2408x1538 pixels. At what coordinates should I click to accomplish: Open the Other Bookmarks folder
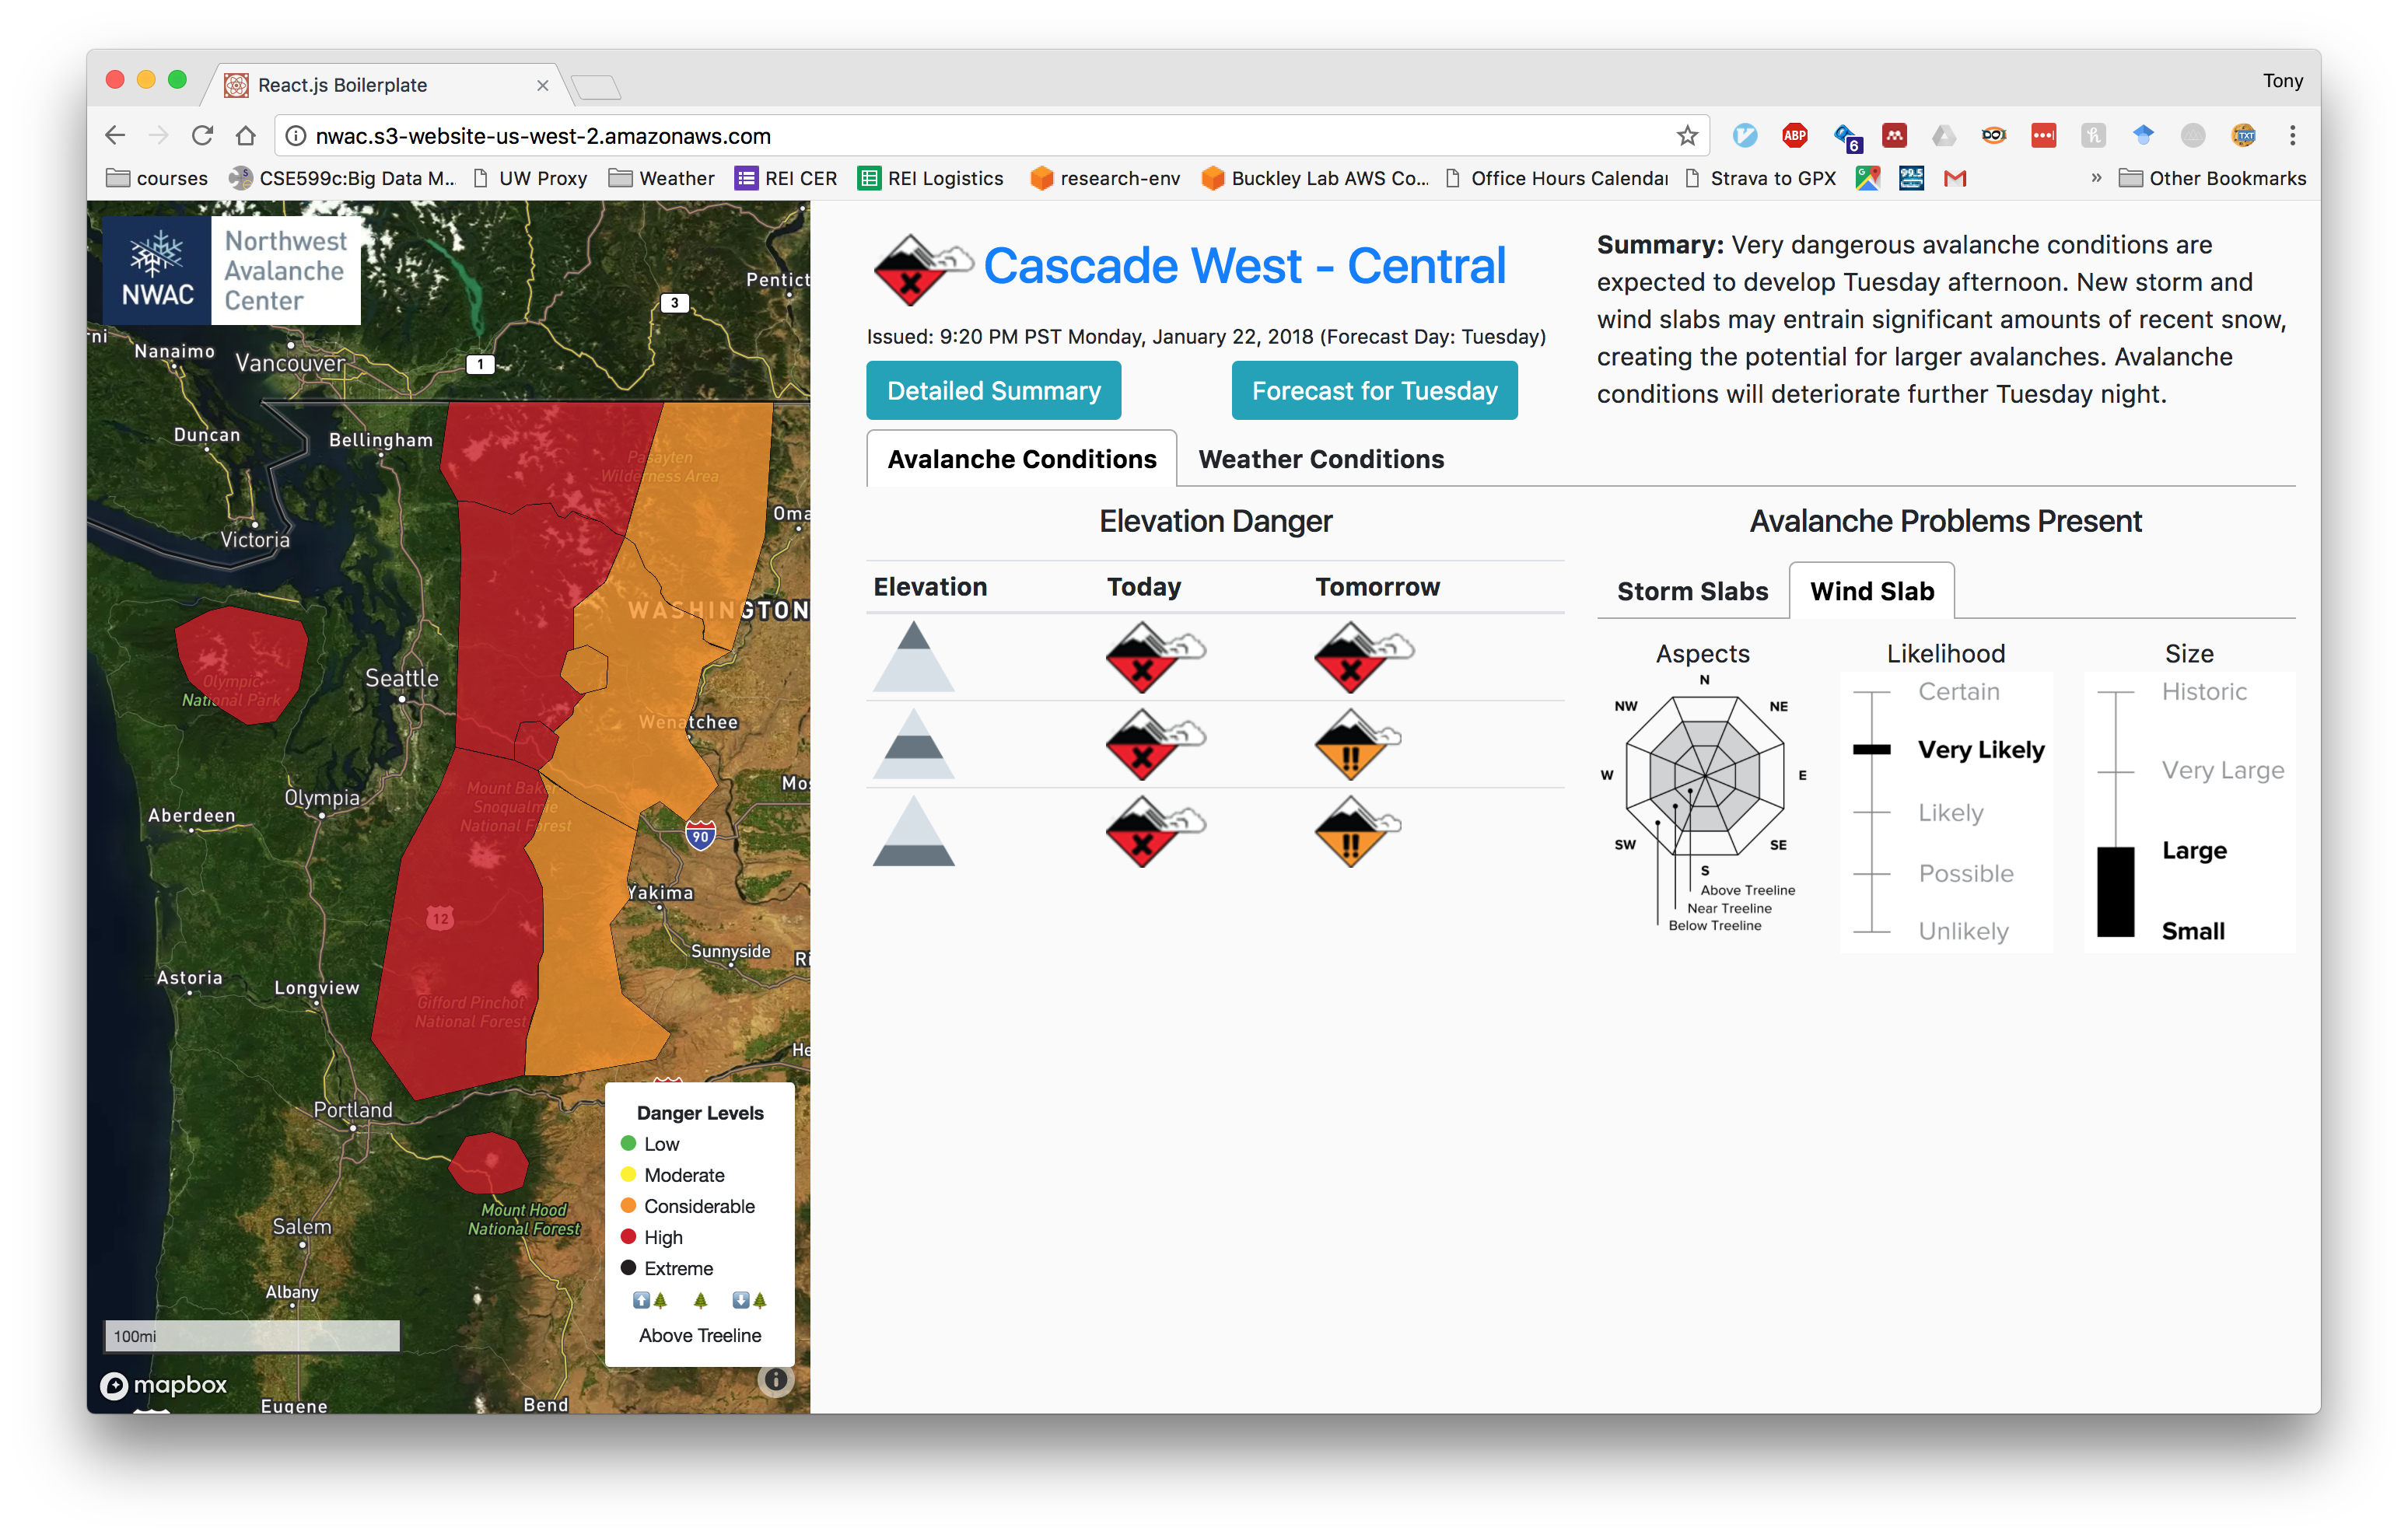pyautogui.click(x=2212, y=178)
